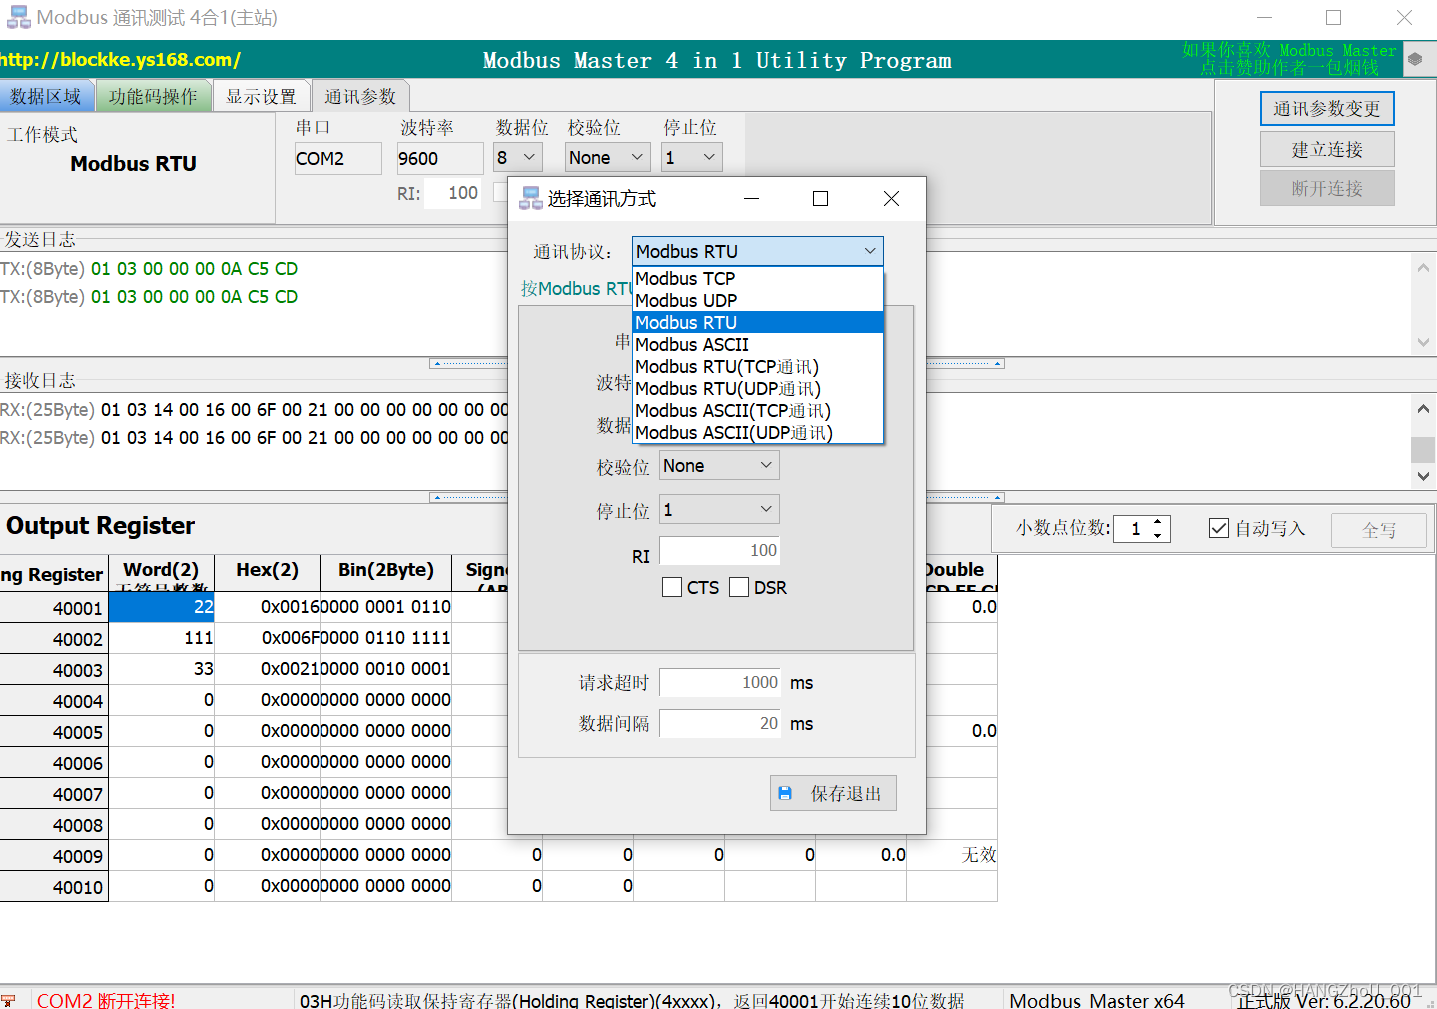Enable the DSR checkbox
The height and width of the screenshot is (1009, 1437).
pyautogui.click(x=739, y=587)
